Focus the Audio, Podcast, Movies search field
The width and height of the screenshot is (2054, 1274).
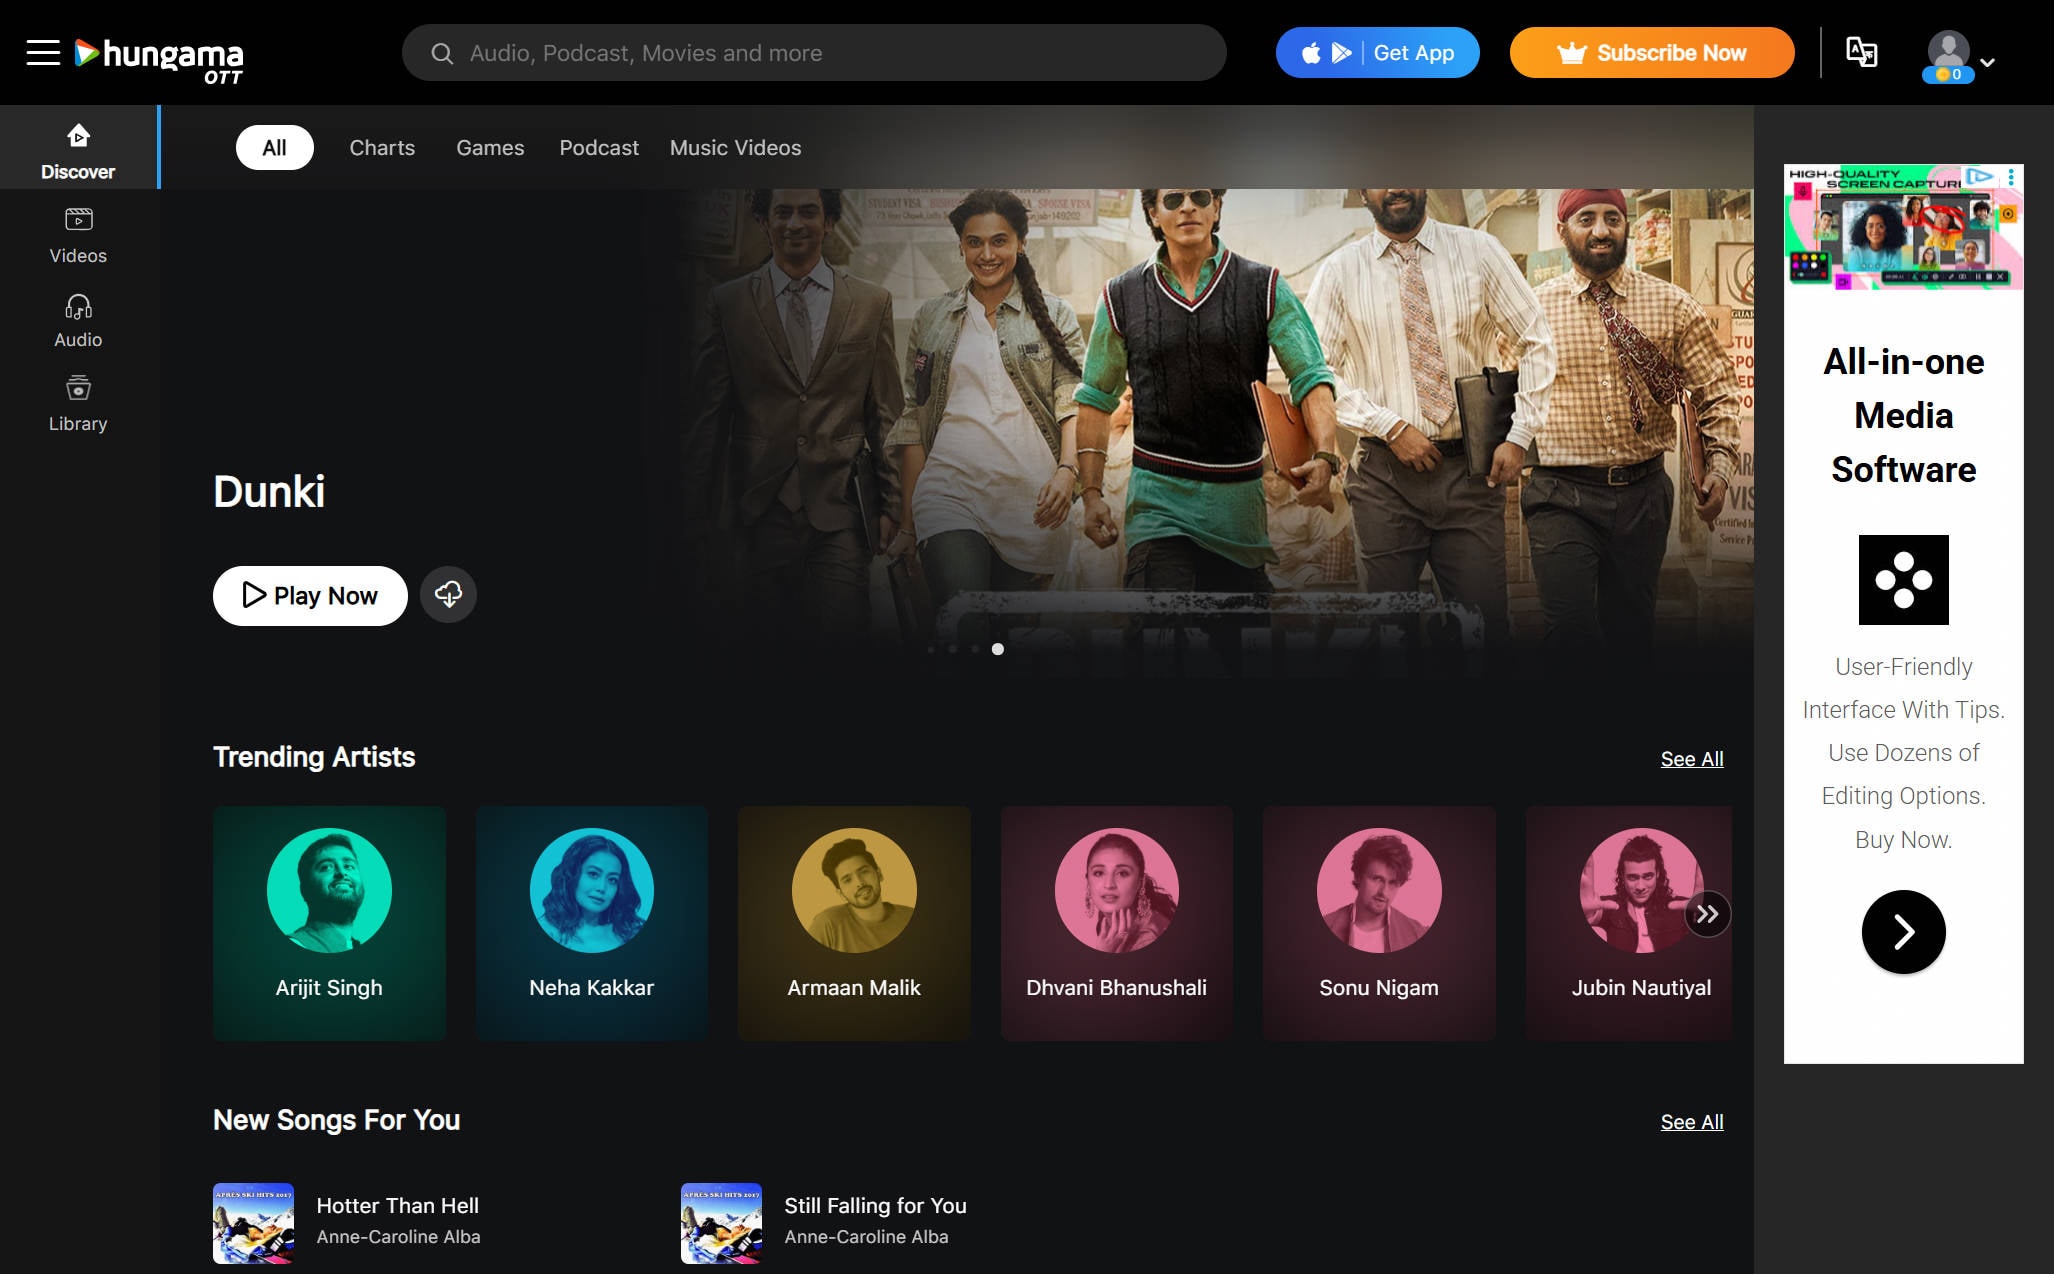coord(814,53)
